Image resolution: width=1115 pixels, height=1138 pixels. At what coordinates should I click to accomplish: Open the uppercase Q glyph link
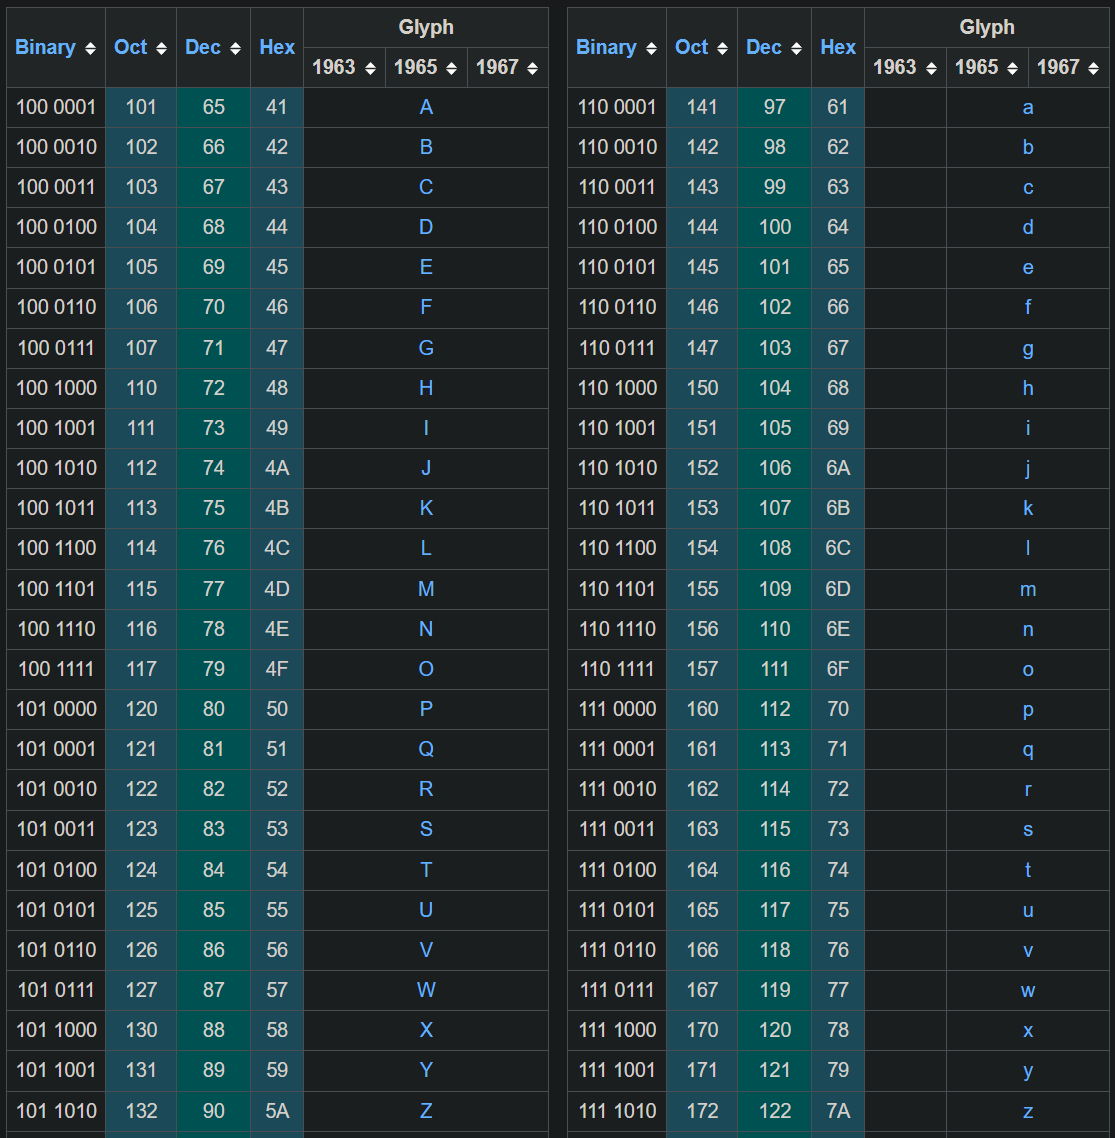click(x=426, y=749)
